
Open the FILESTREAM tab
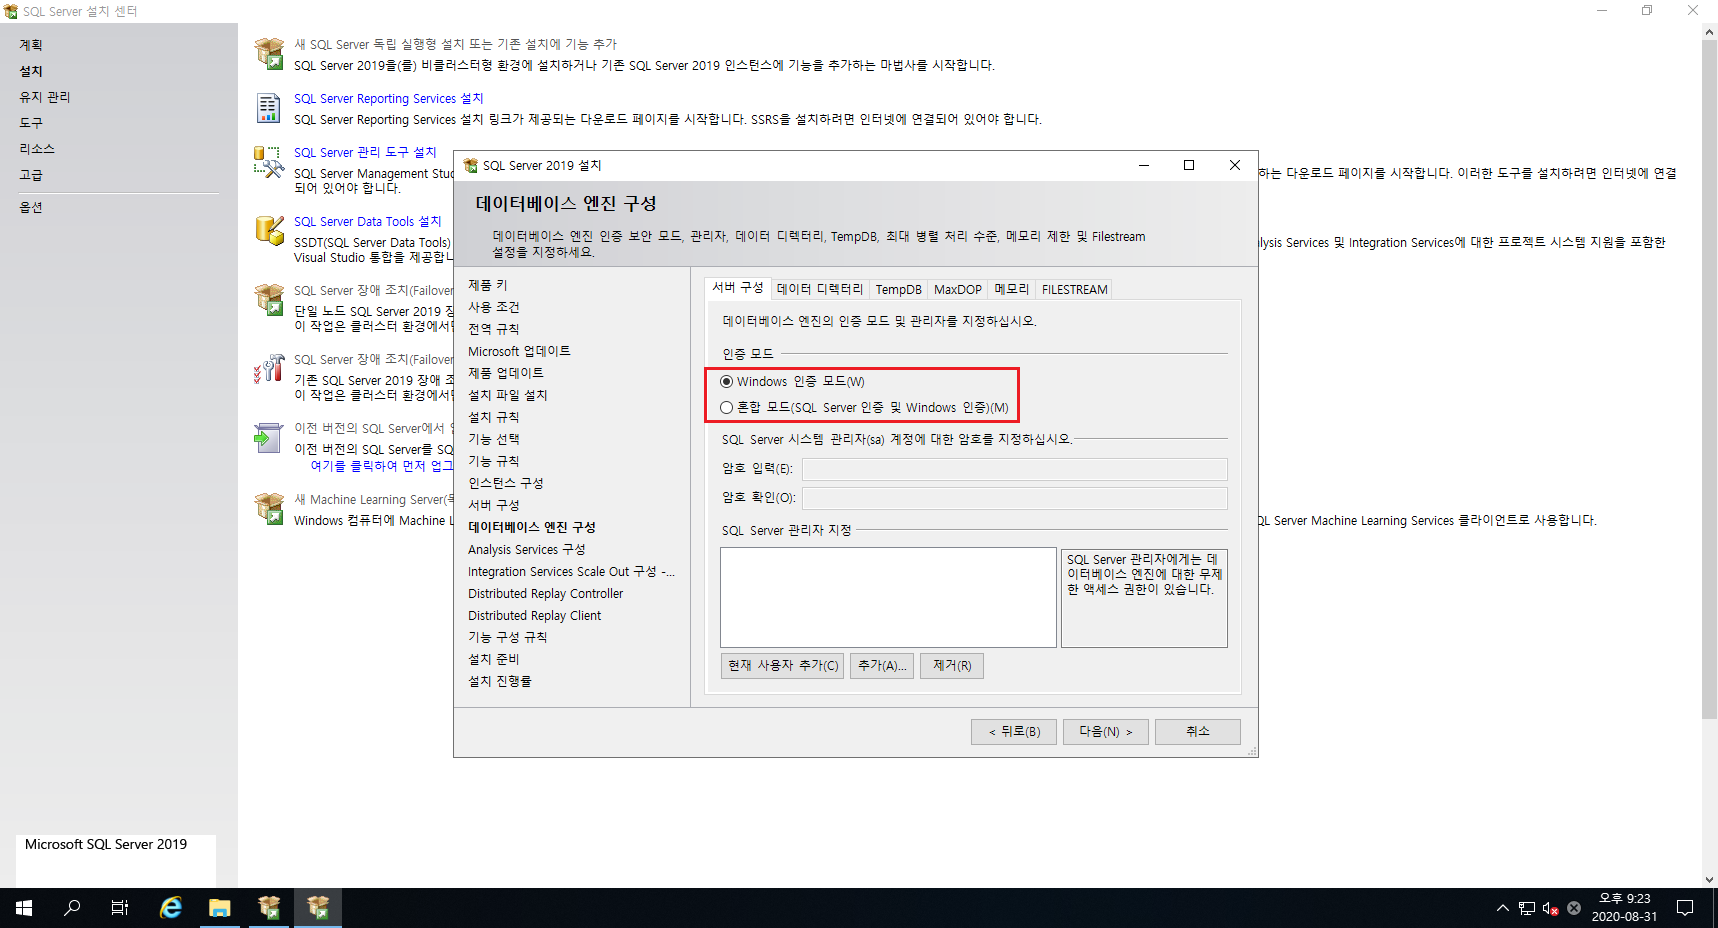pyautogui.click(x=1074, y=289)
